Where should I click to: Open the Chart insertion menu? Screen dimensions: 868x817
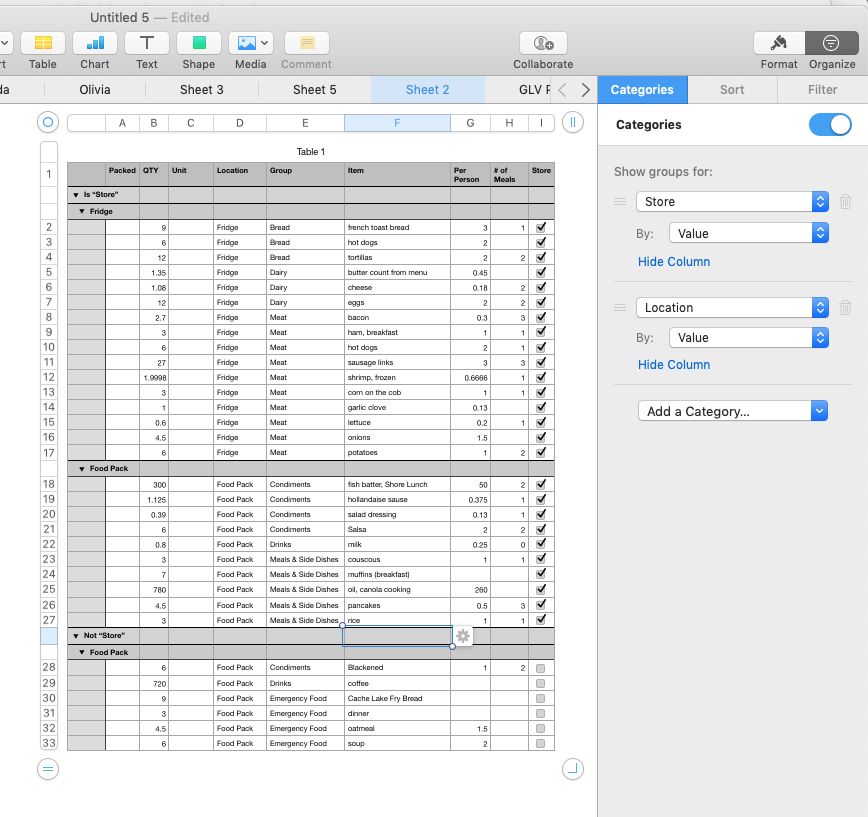pos(94,43)
